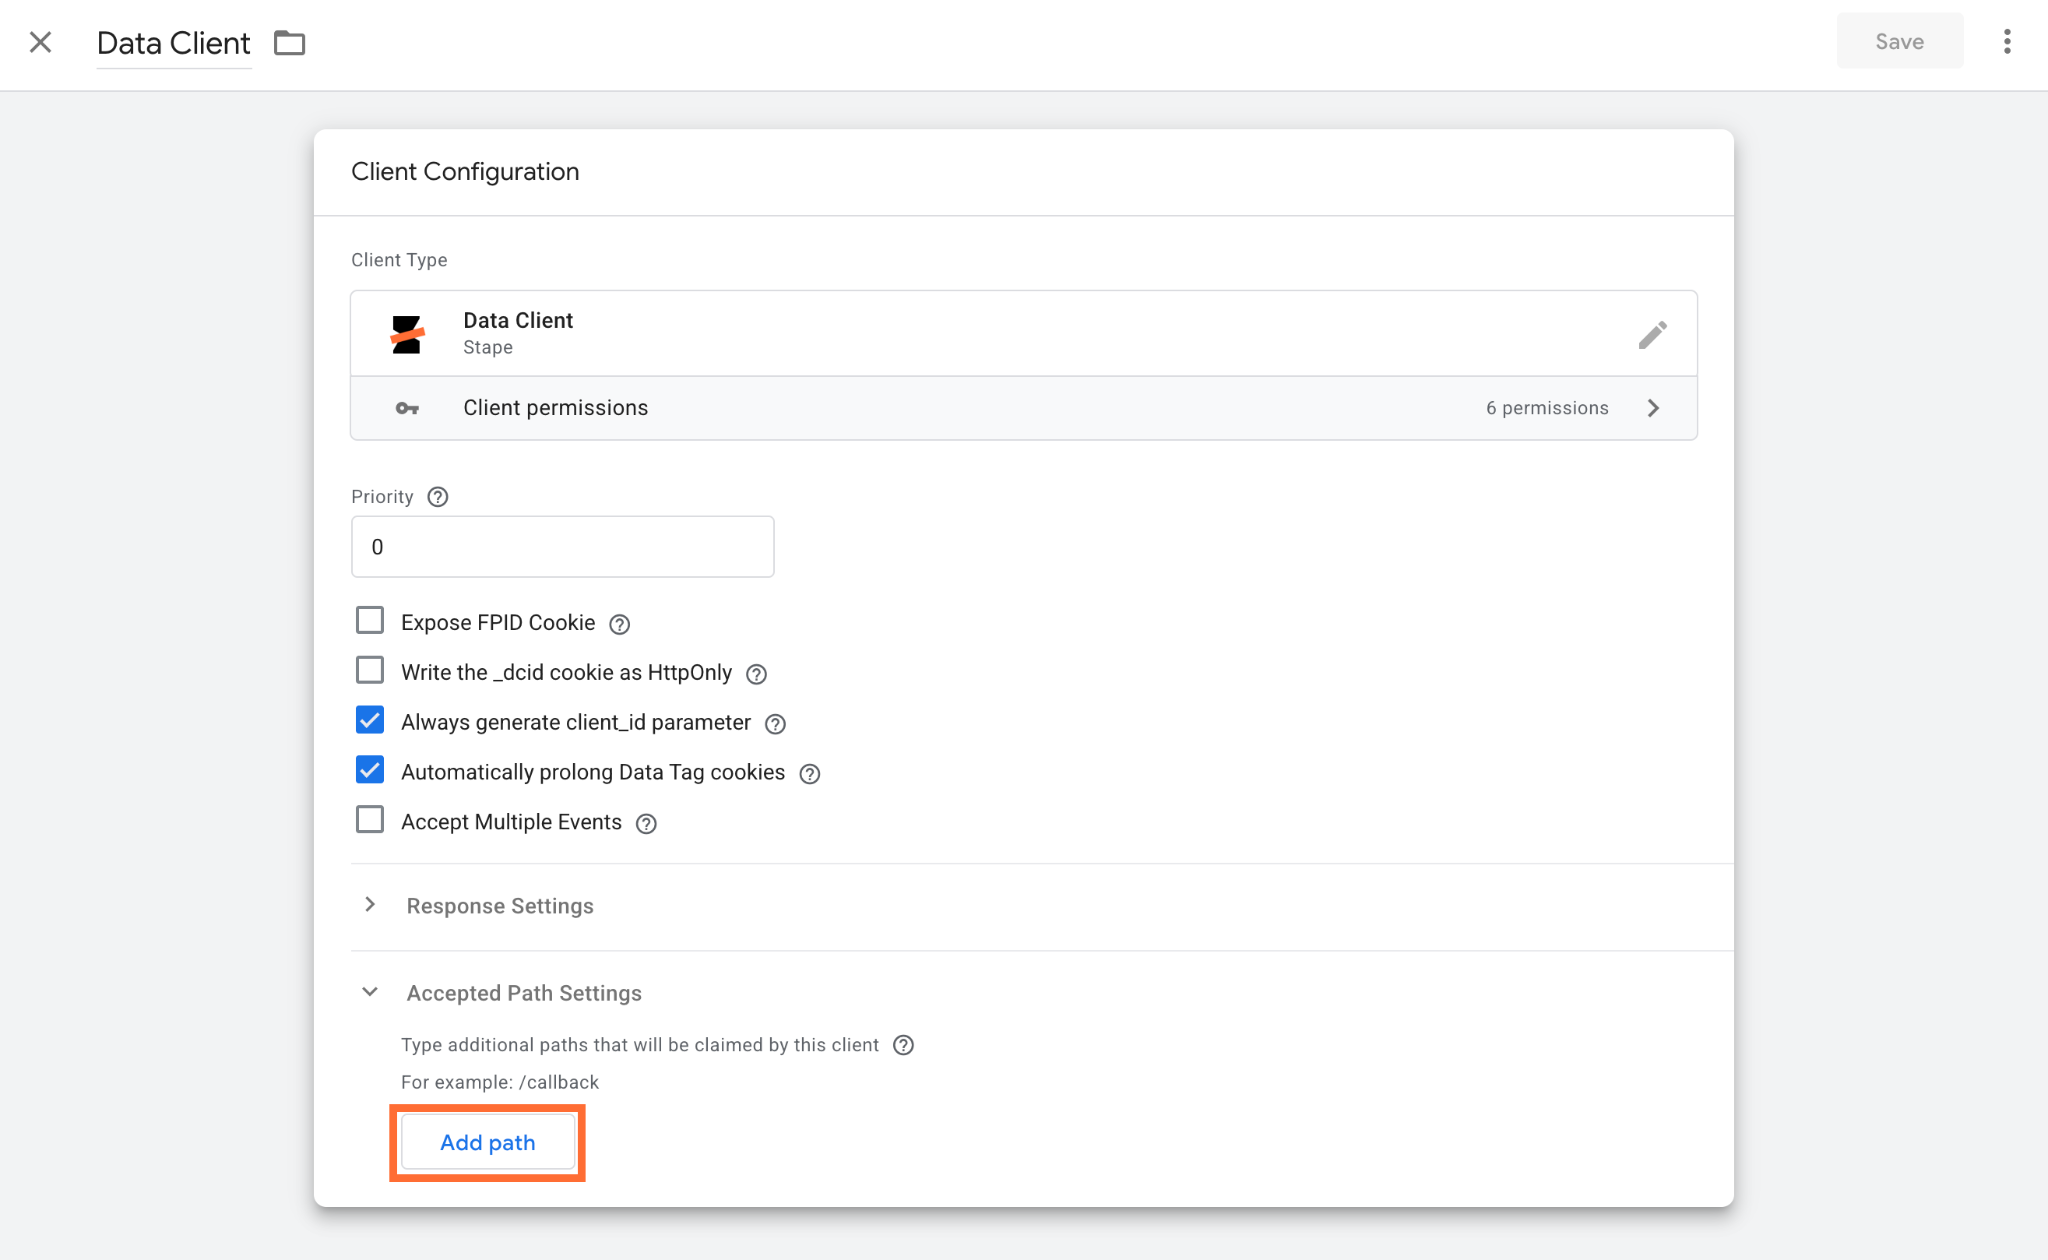Click the help icon next to Priority

(437, 497)
